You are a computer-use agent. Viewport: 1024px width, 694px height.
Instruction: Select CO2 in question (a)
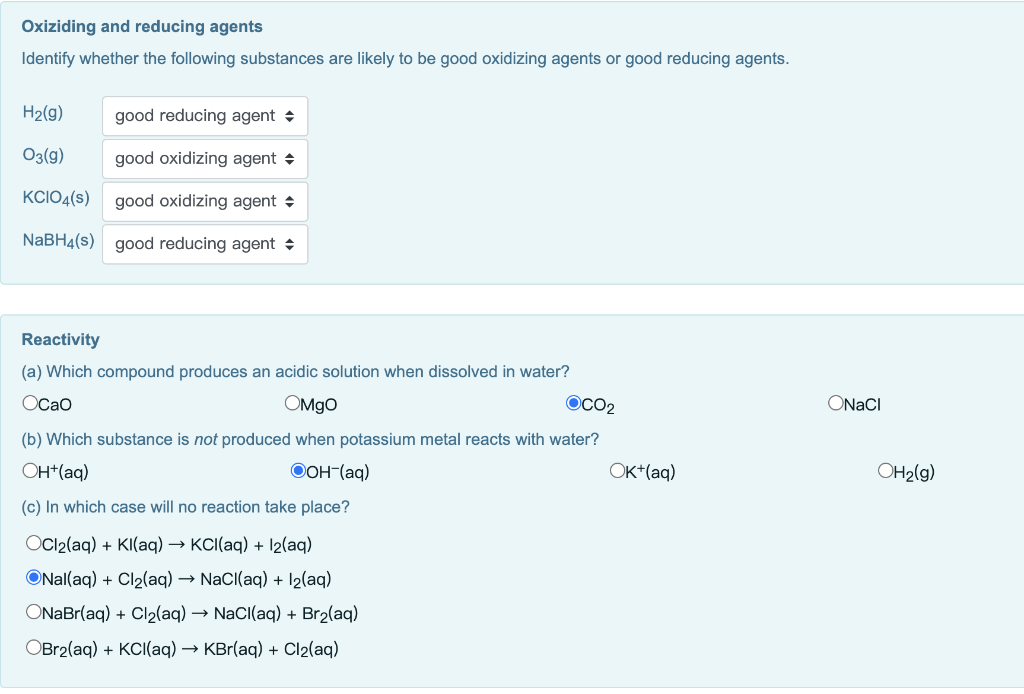coord(574,404)
